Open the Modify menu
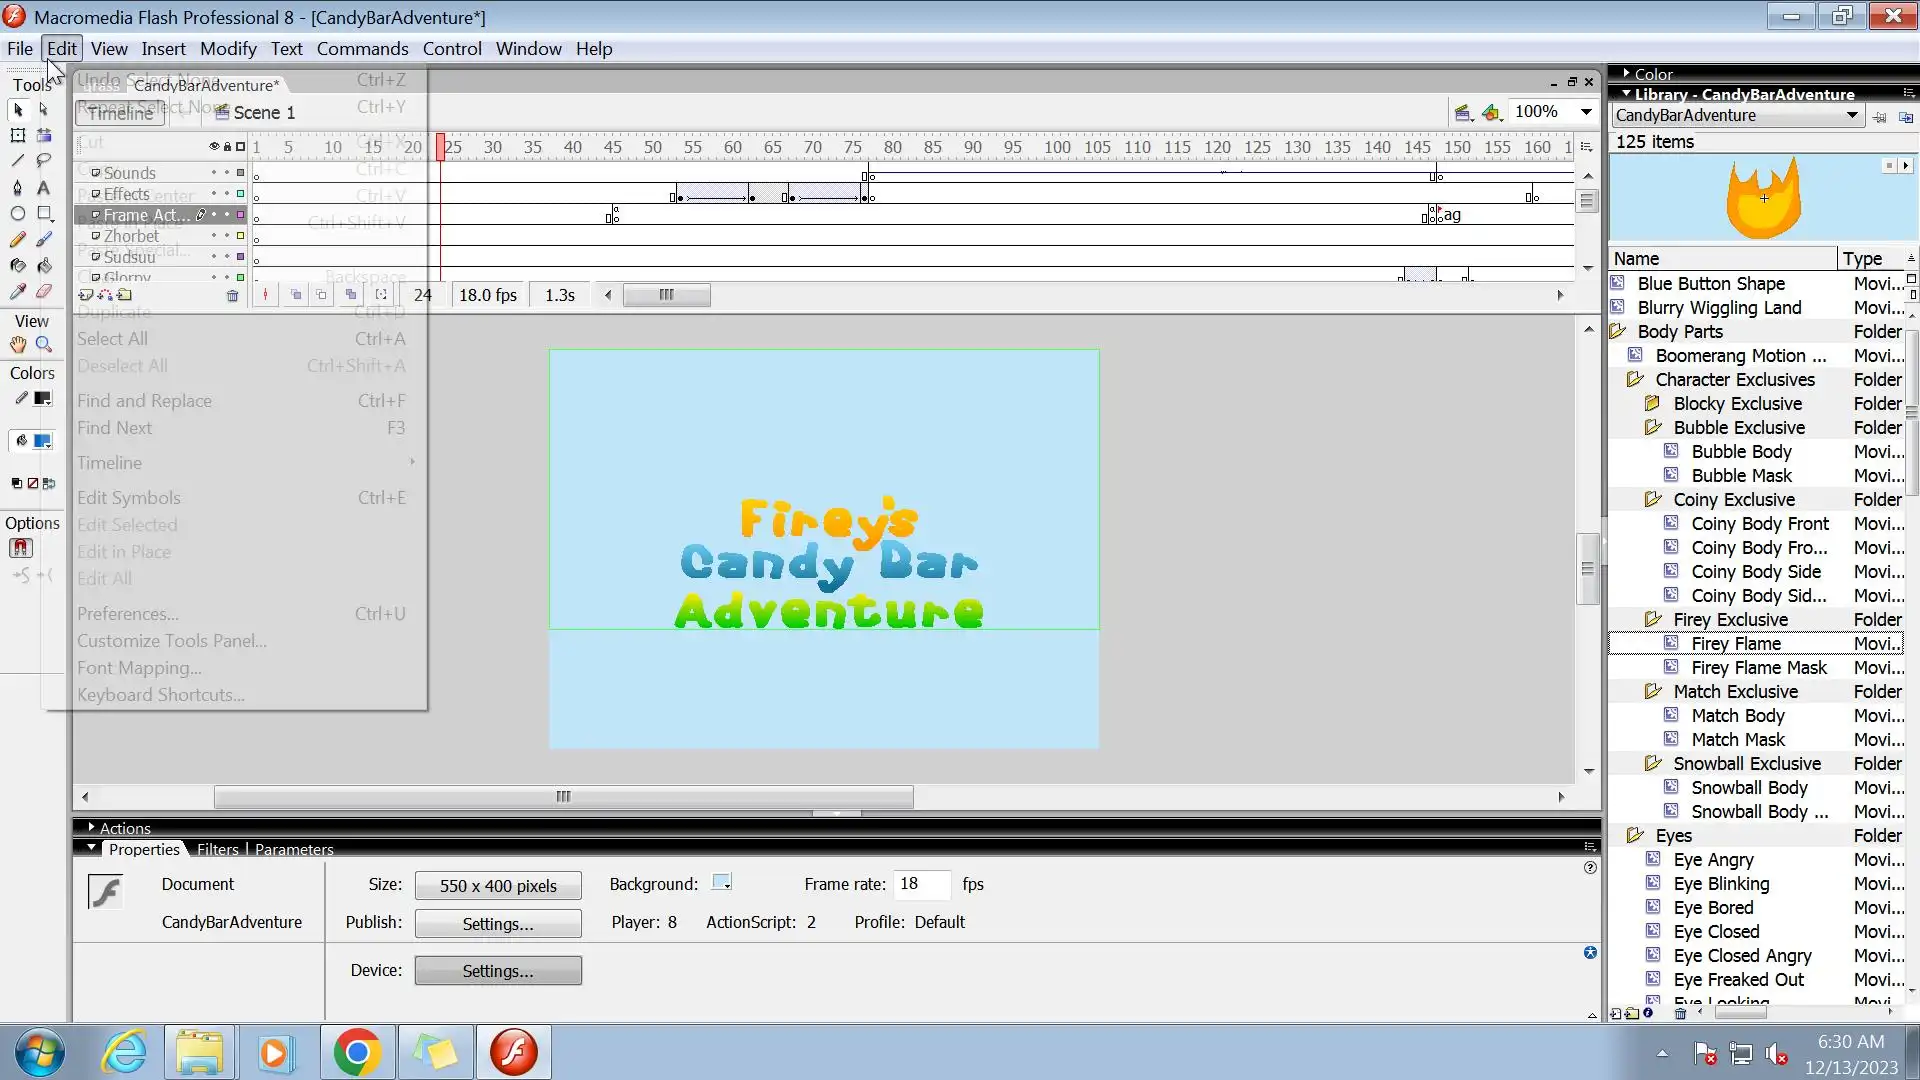 pos(228,49)
